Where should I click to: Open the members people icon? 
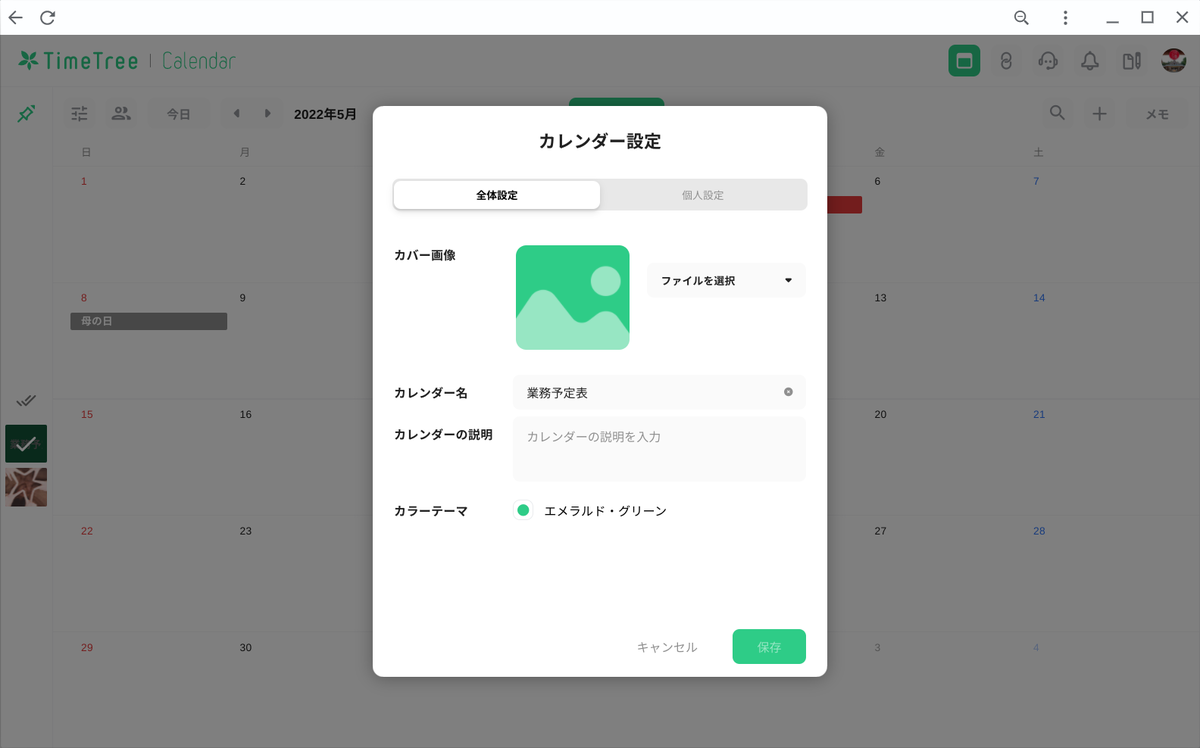pyautogui.click(x=121, y=114)
